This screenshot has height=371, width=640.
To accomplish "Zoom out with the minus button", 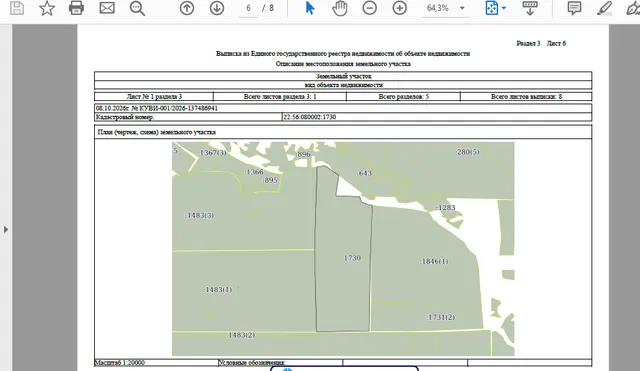I will pos(369,8).
